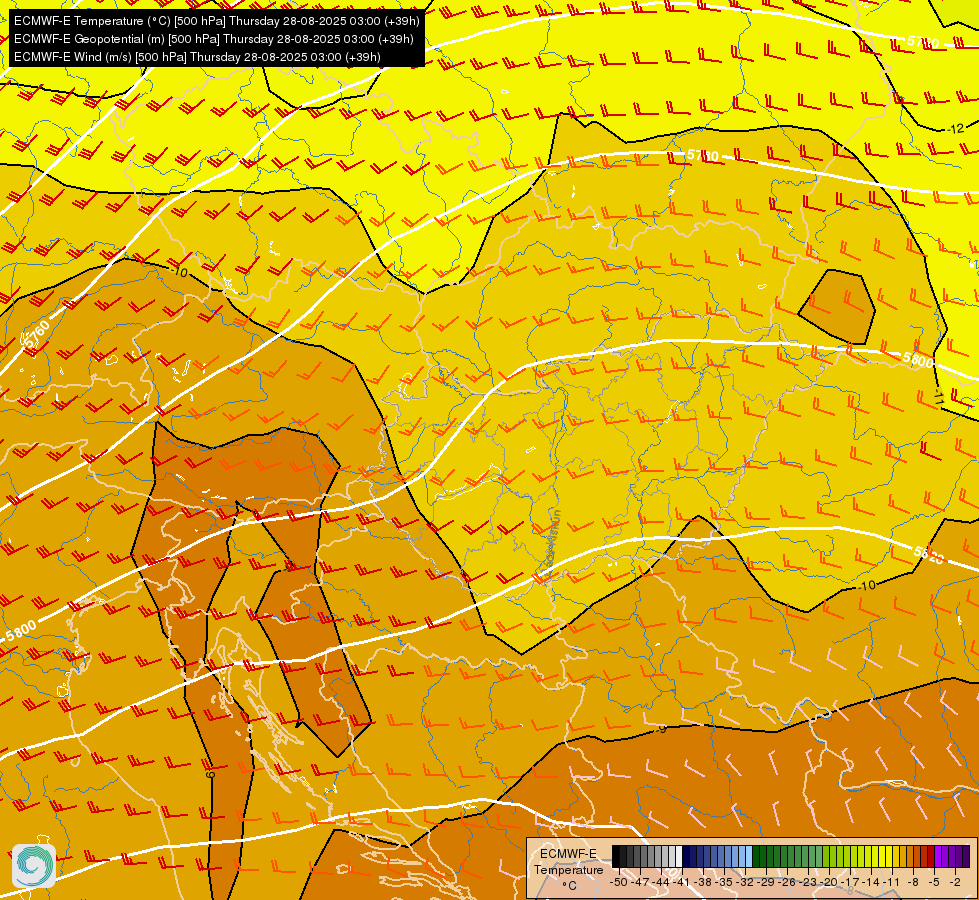
Task: Click the -44 legend tick label
Action: (661, 883)
